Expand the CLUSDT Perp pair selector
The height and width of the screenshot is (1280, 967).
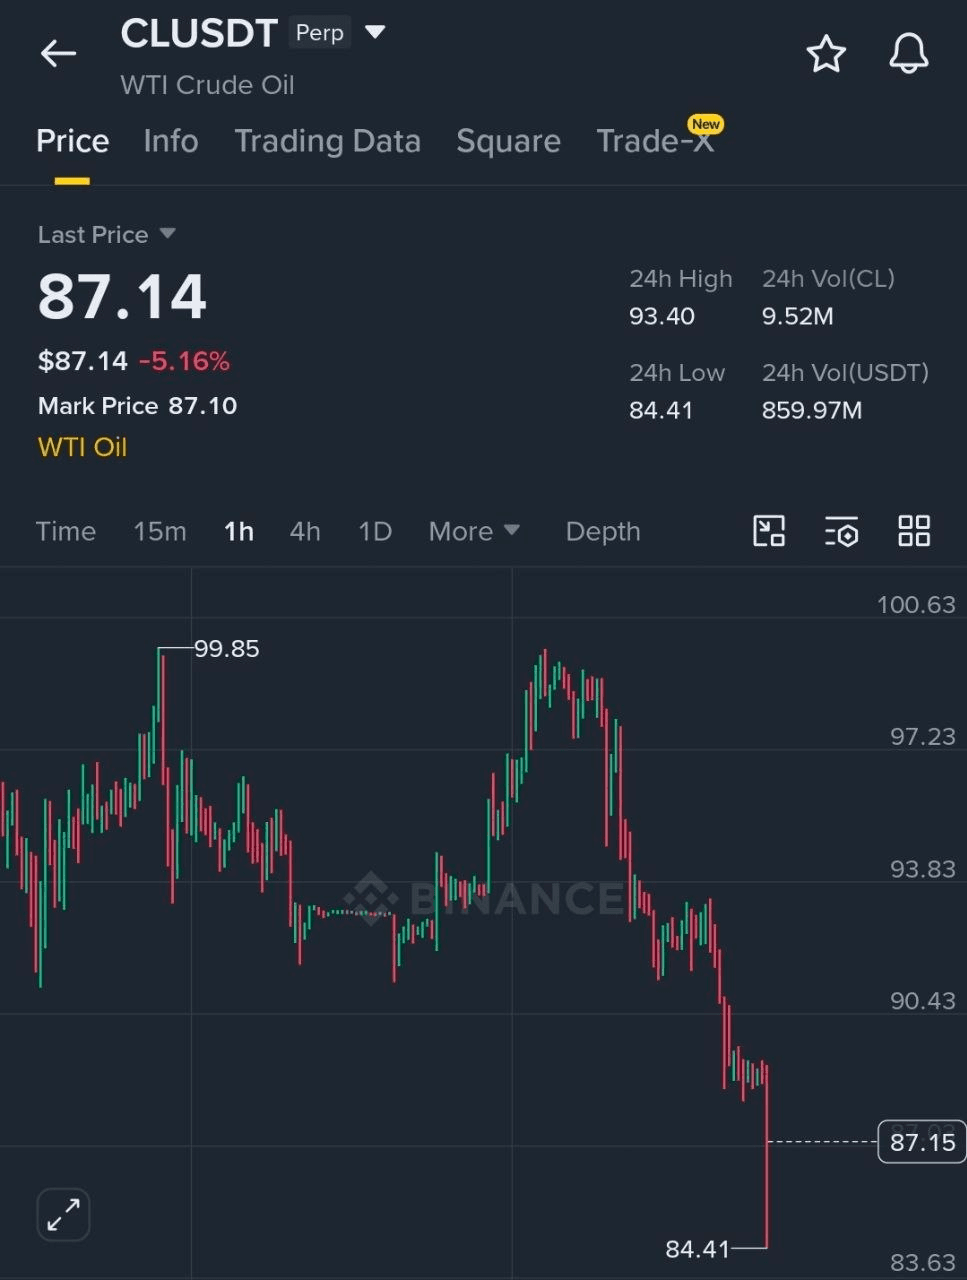(x=375, y=33)
